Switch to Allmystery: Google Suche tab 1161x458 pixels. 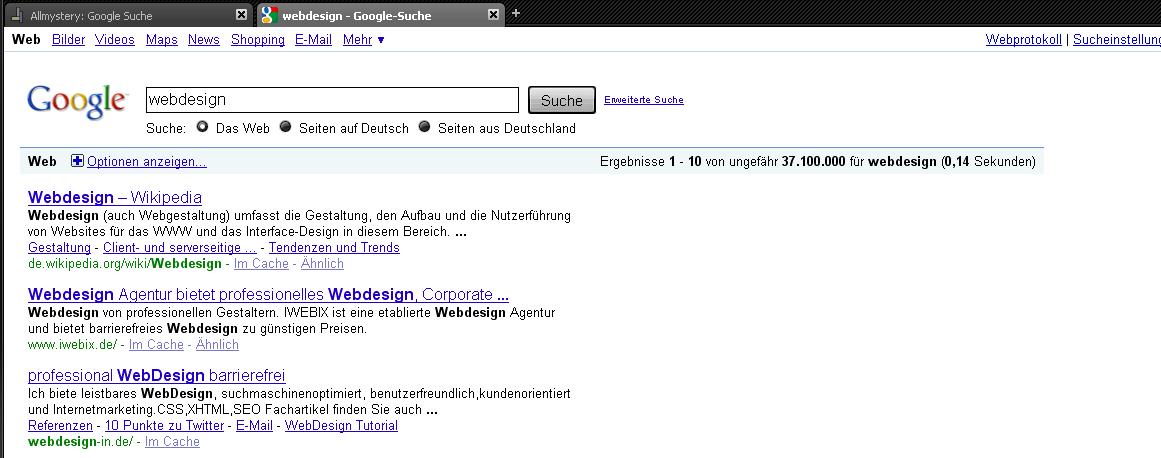(130, 15)
